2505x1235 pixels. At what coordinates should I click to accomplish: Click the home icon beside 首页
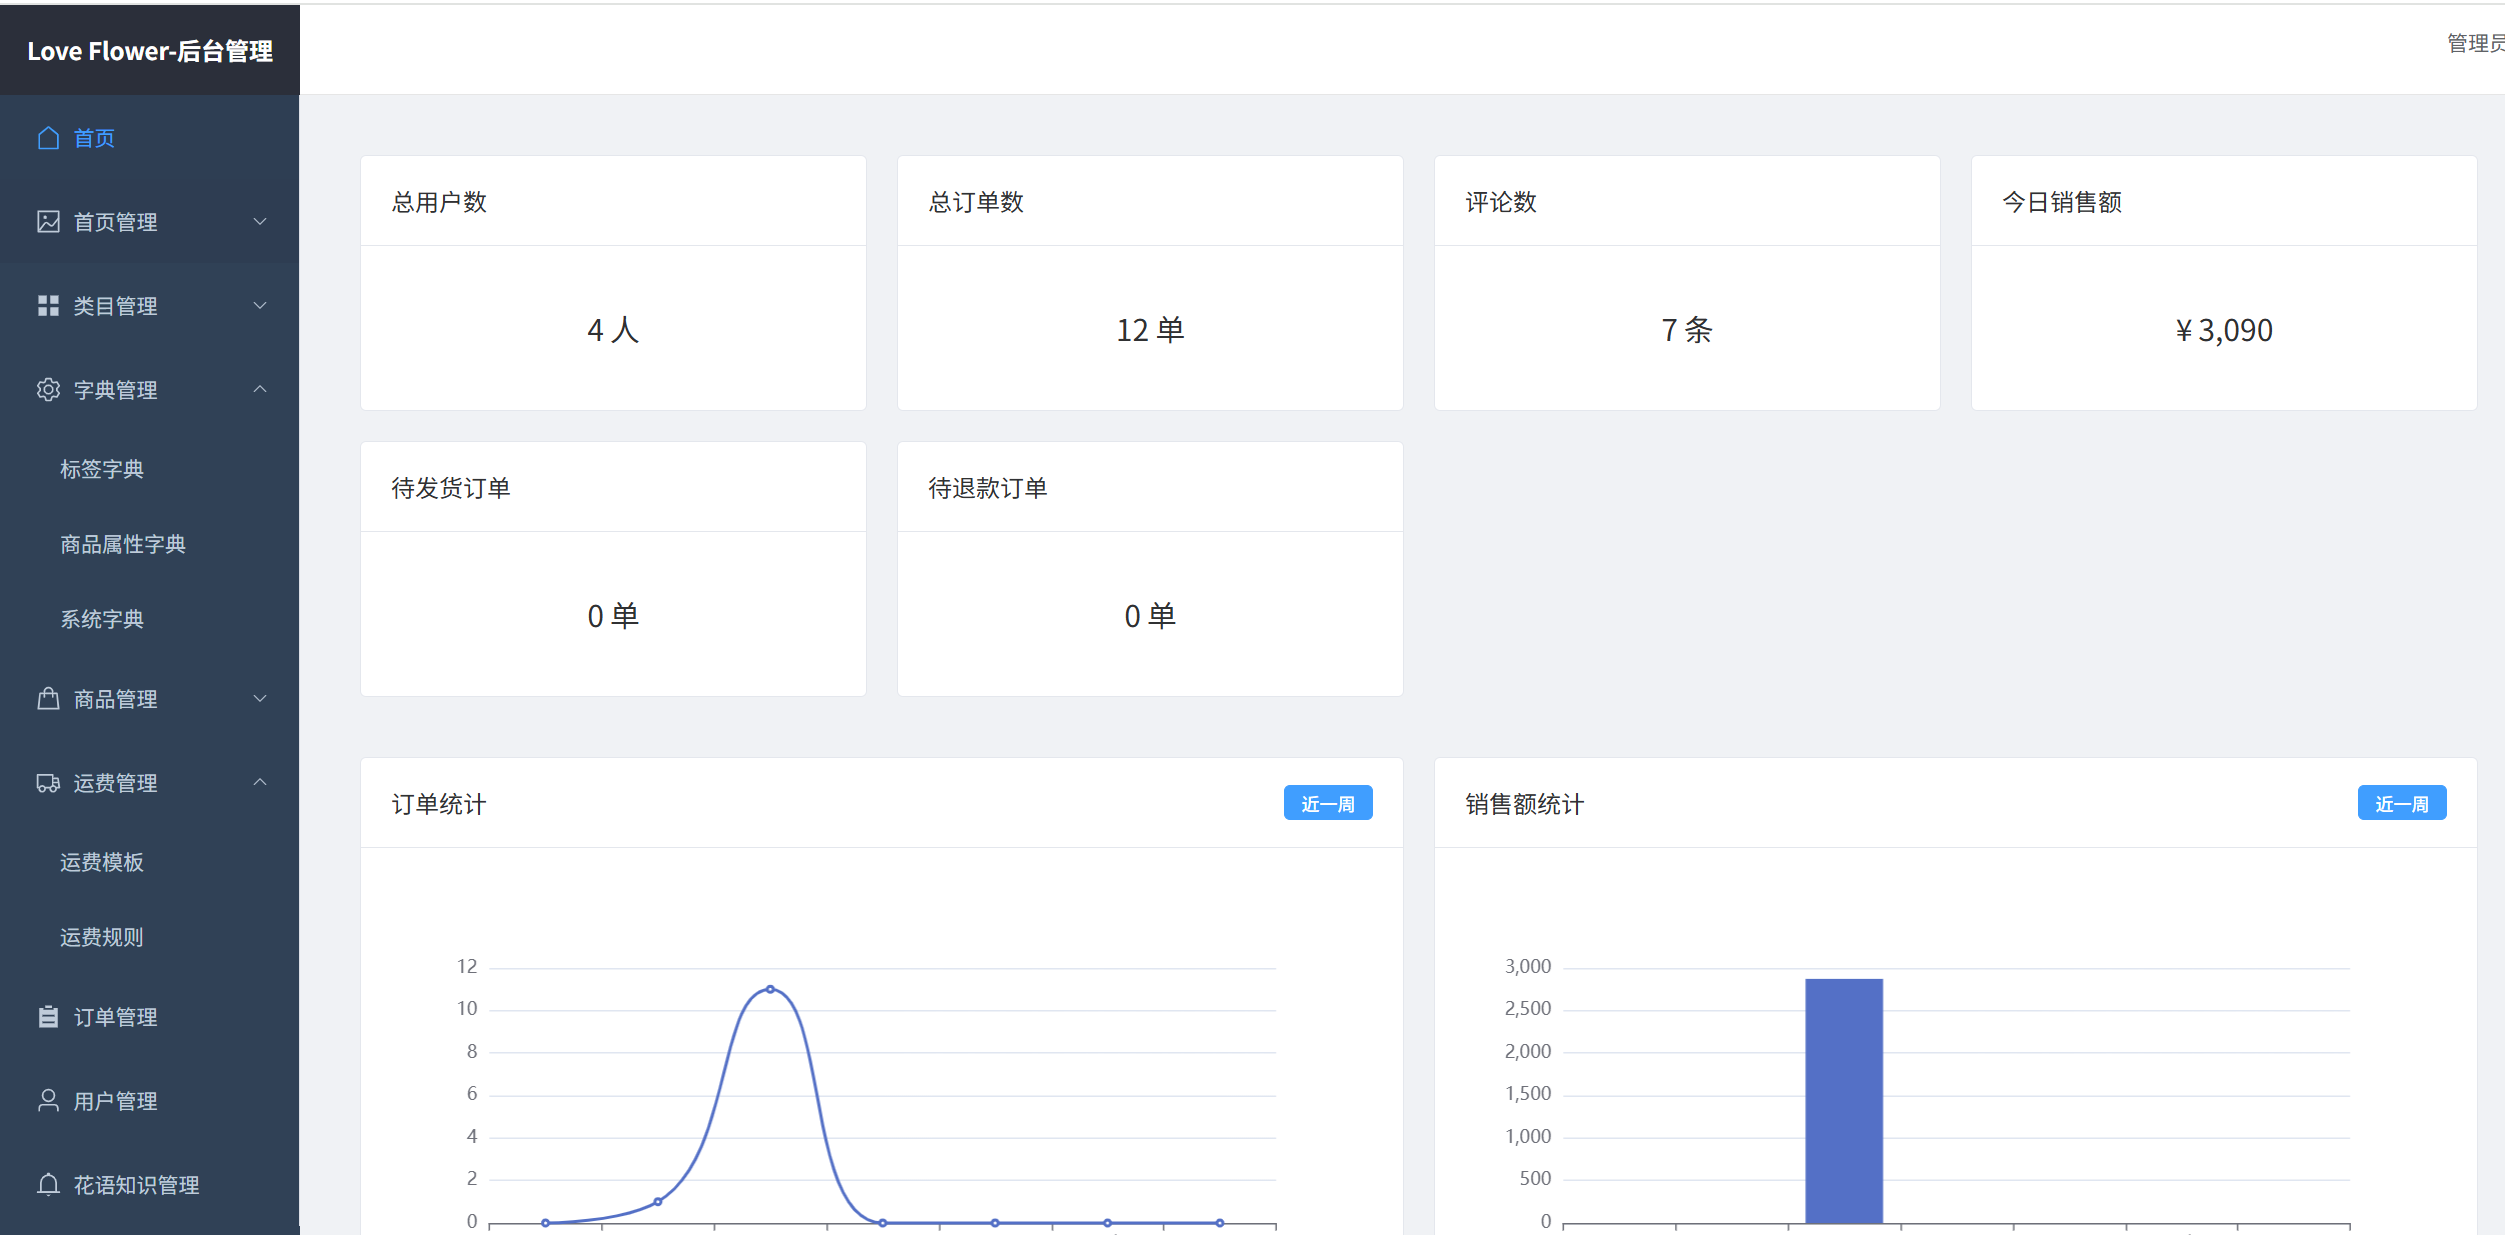tap(48, 138)
